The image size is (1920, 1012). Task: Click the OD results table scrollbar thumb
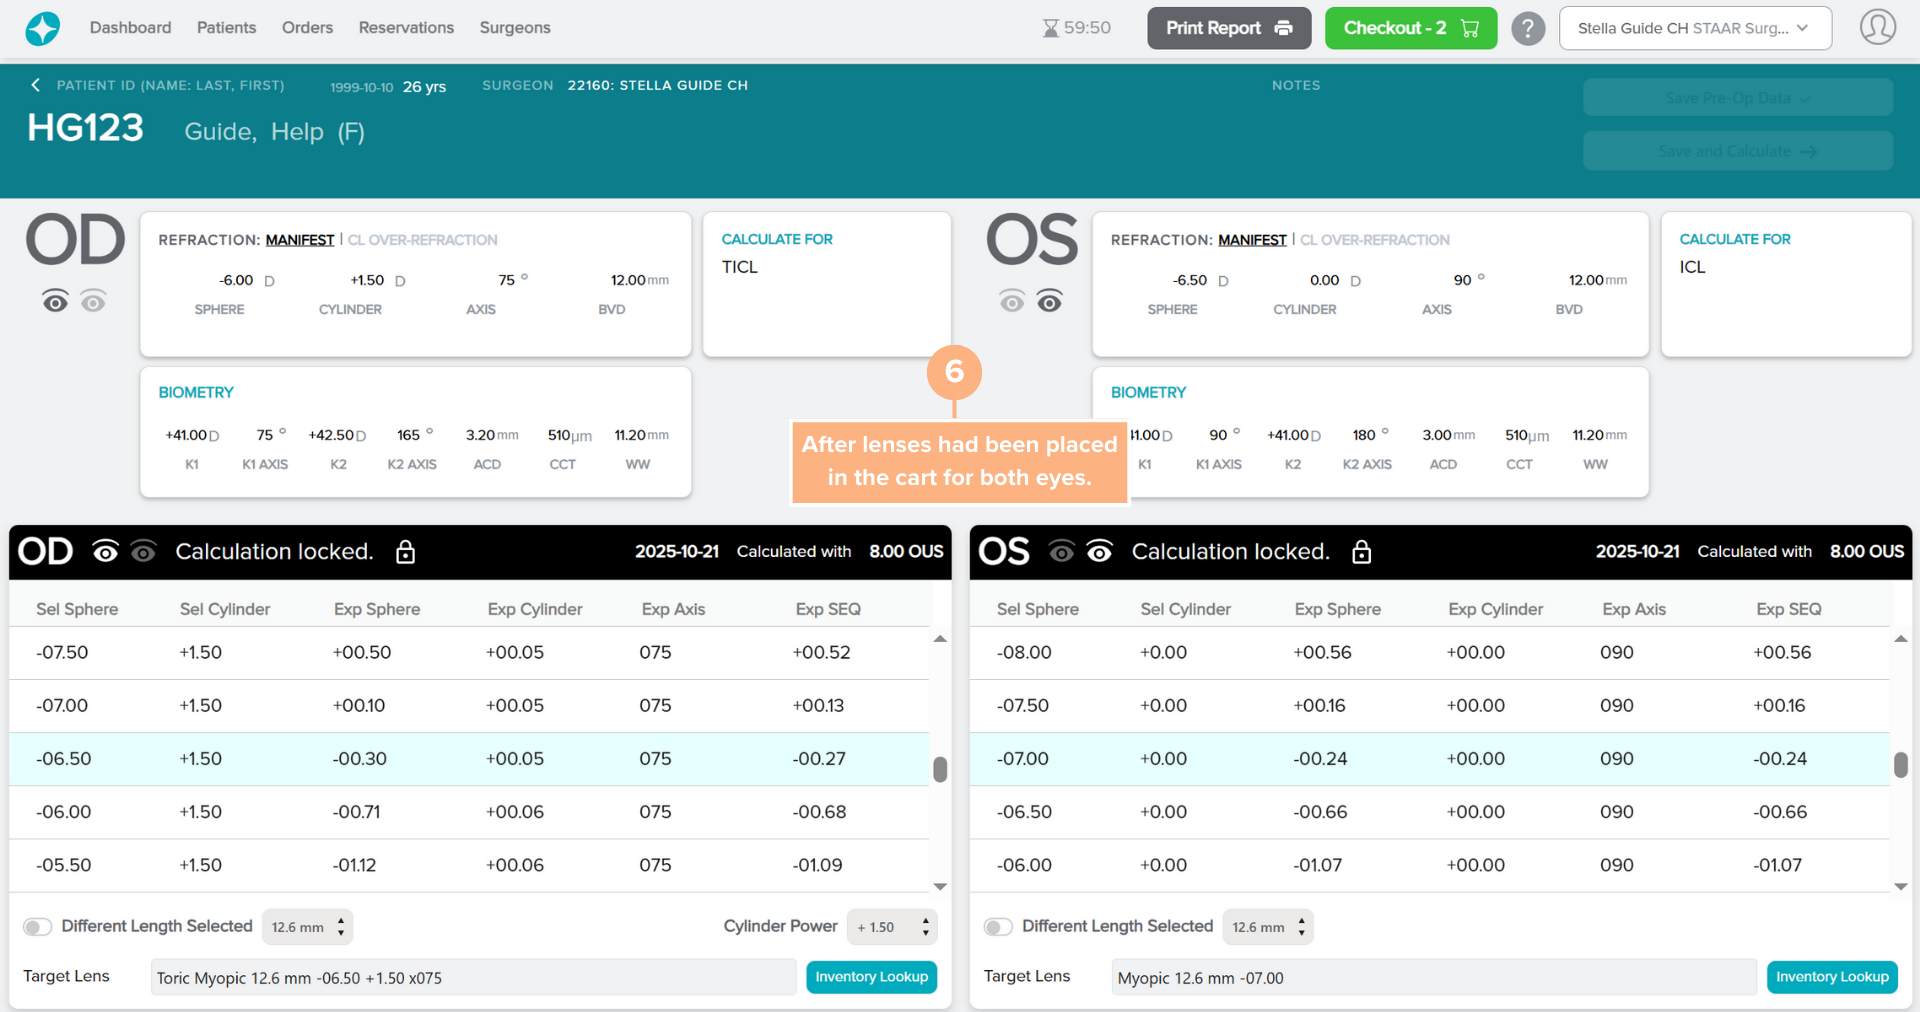click(x=940, y=769)
